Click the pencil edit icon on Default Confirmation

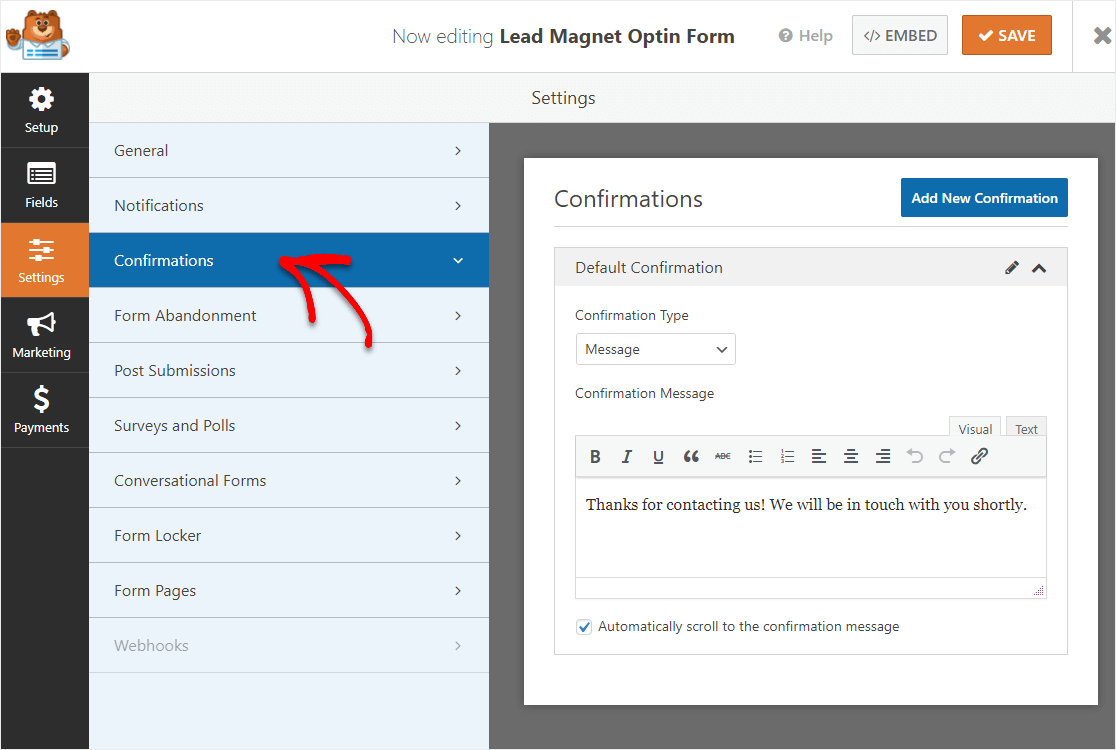1012,268
